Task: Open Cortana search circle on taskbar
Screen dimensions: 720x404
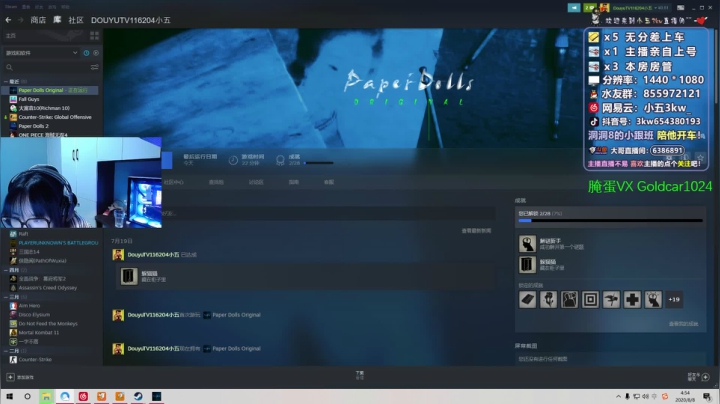Action: (28, 396)
